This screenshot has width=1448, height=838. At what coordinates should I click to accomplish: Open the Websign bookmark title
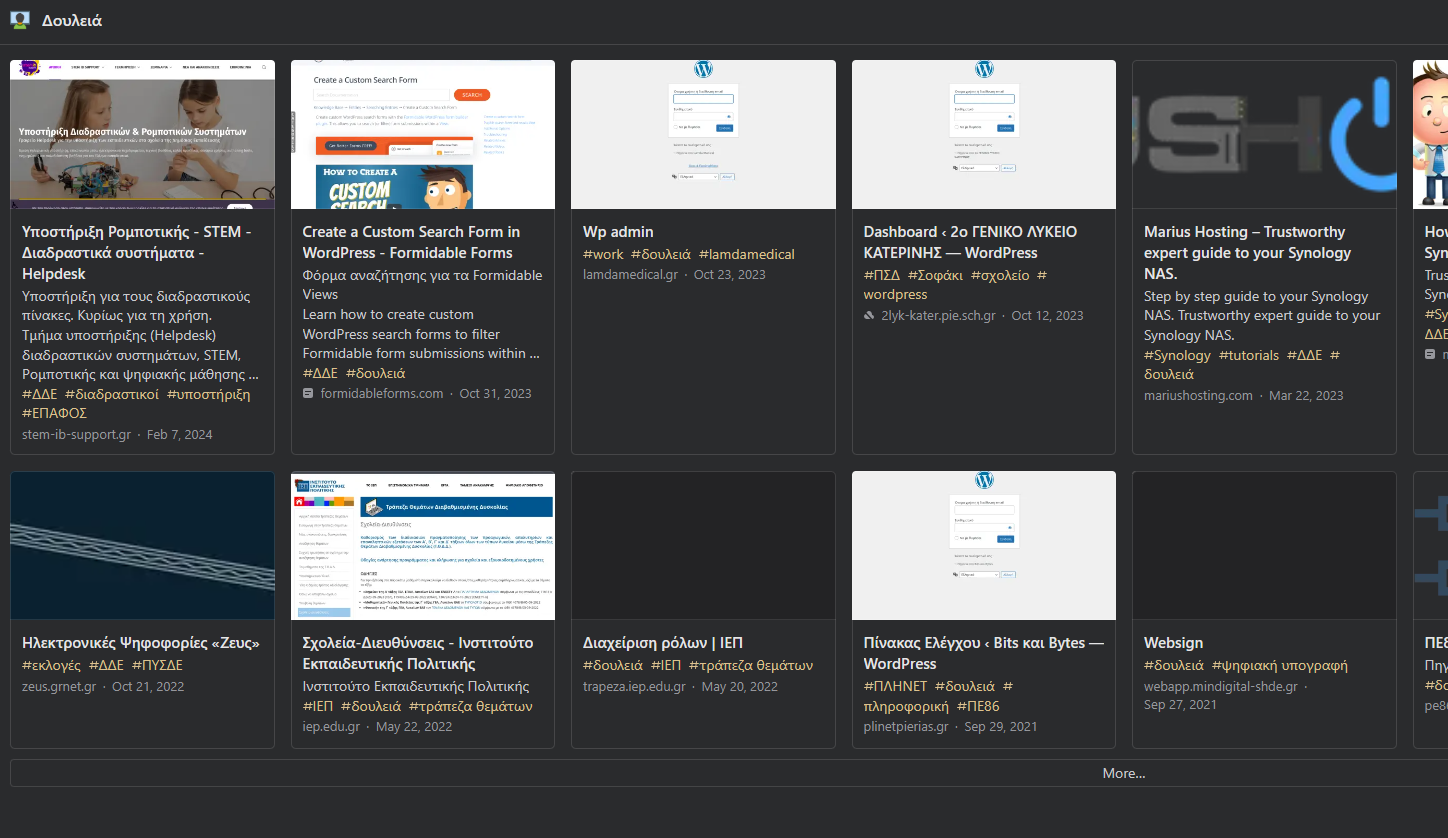click(x=1173, y=643)
